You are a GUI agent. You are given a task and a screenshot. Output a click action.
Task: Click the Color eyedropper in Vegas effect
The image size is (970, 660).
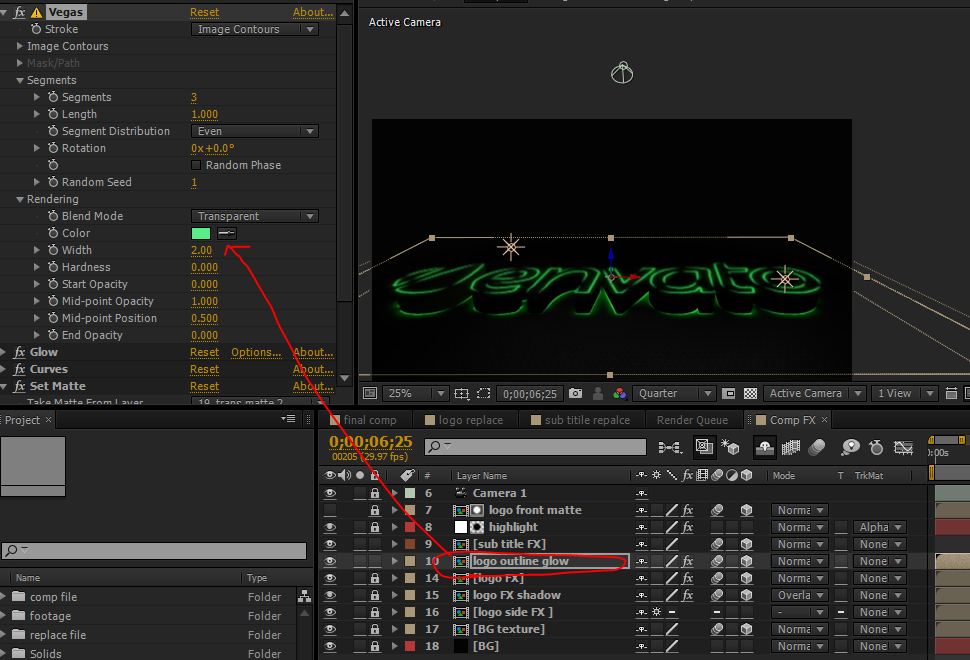[227, 233]
